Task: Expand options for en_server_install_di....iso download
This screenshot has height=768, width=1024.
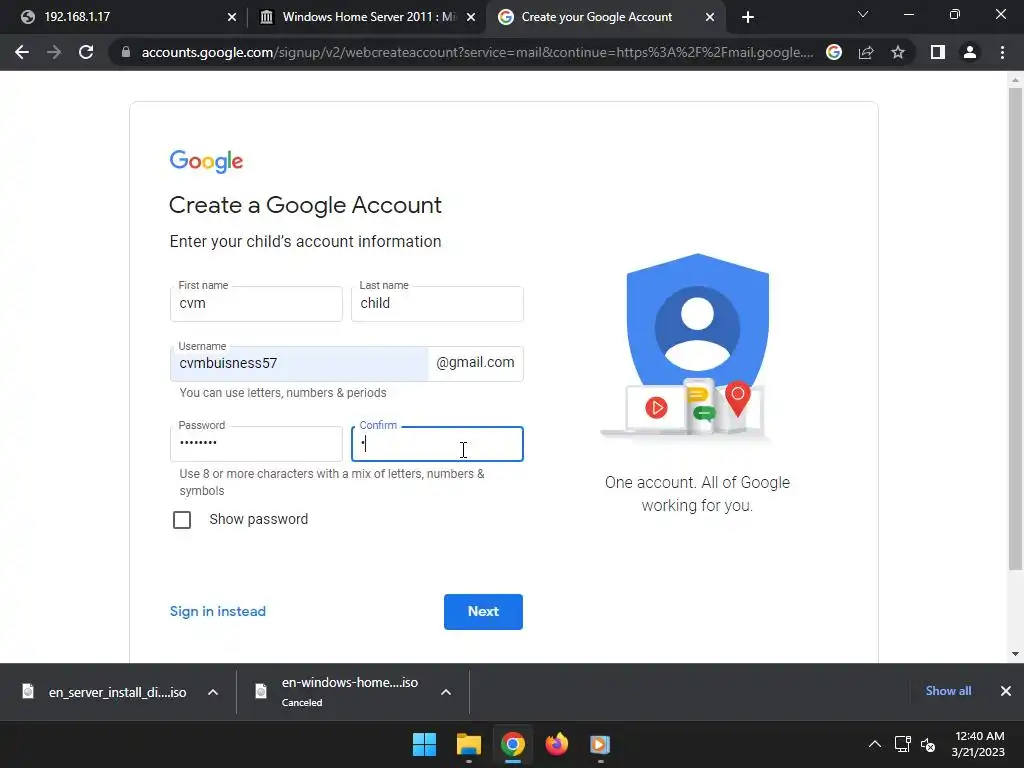Action: coord(213,692)
